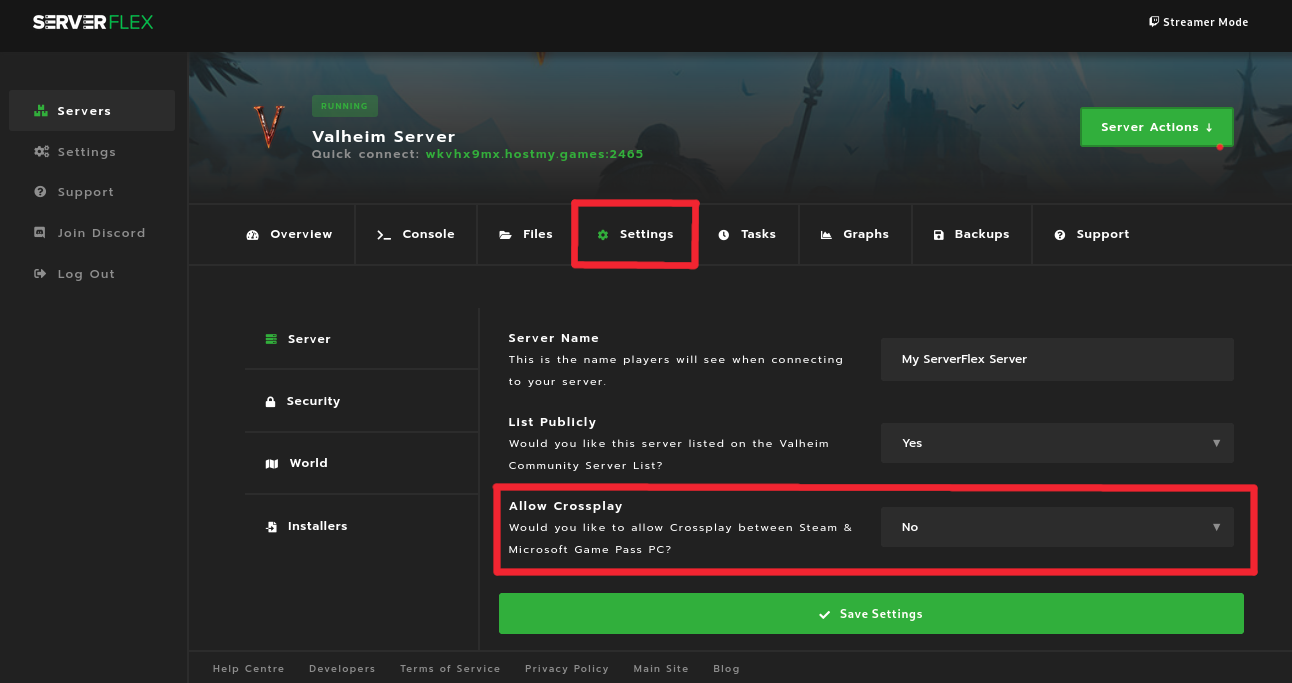1292x683 pixels.
Task: Open the Terms of Service link
Action: 450,669
